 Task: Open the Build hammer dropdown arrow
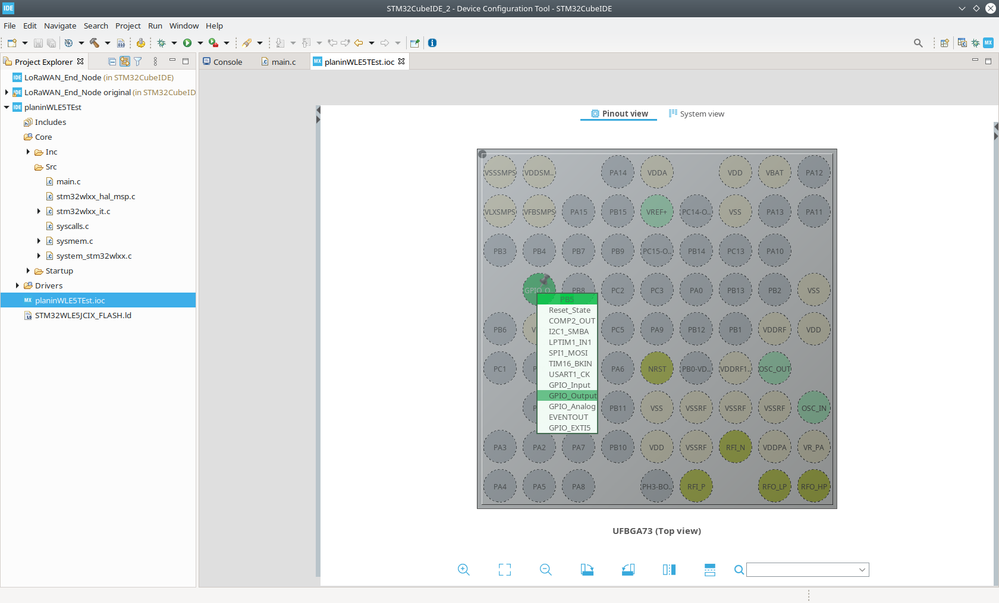point(107,43)
